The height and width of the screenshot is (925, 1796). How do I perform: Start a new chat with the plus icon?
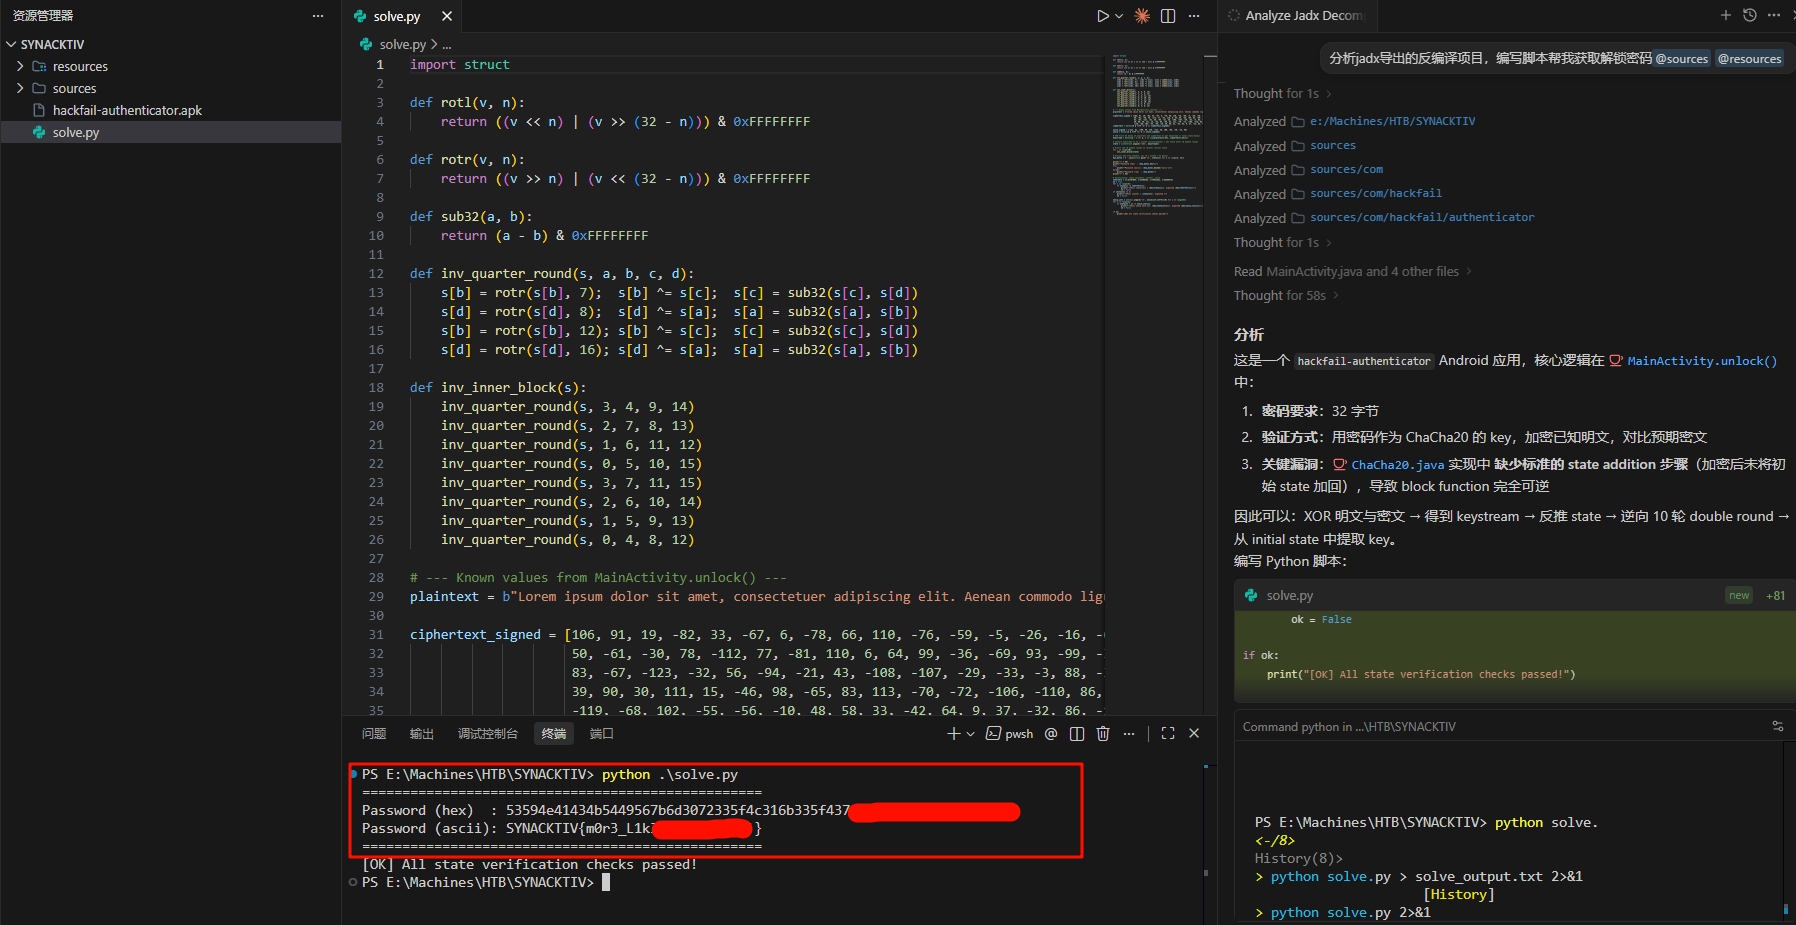[x=1725, y=15]
